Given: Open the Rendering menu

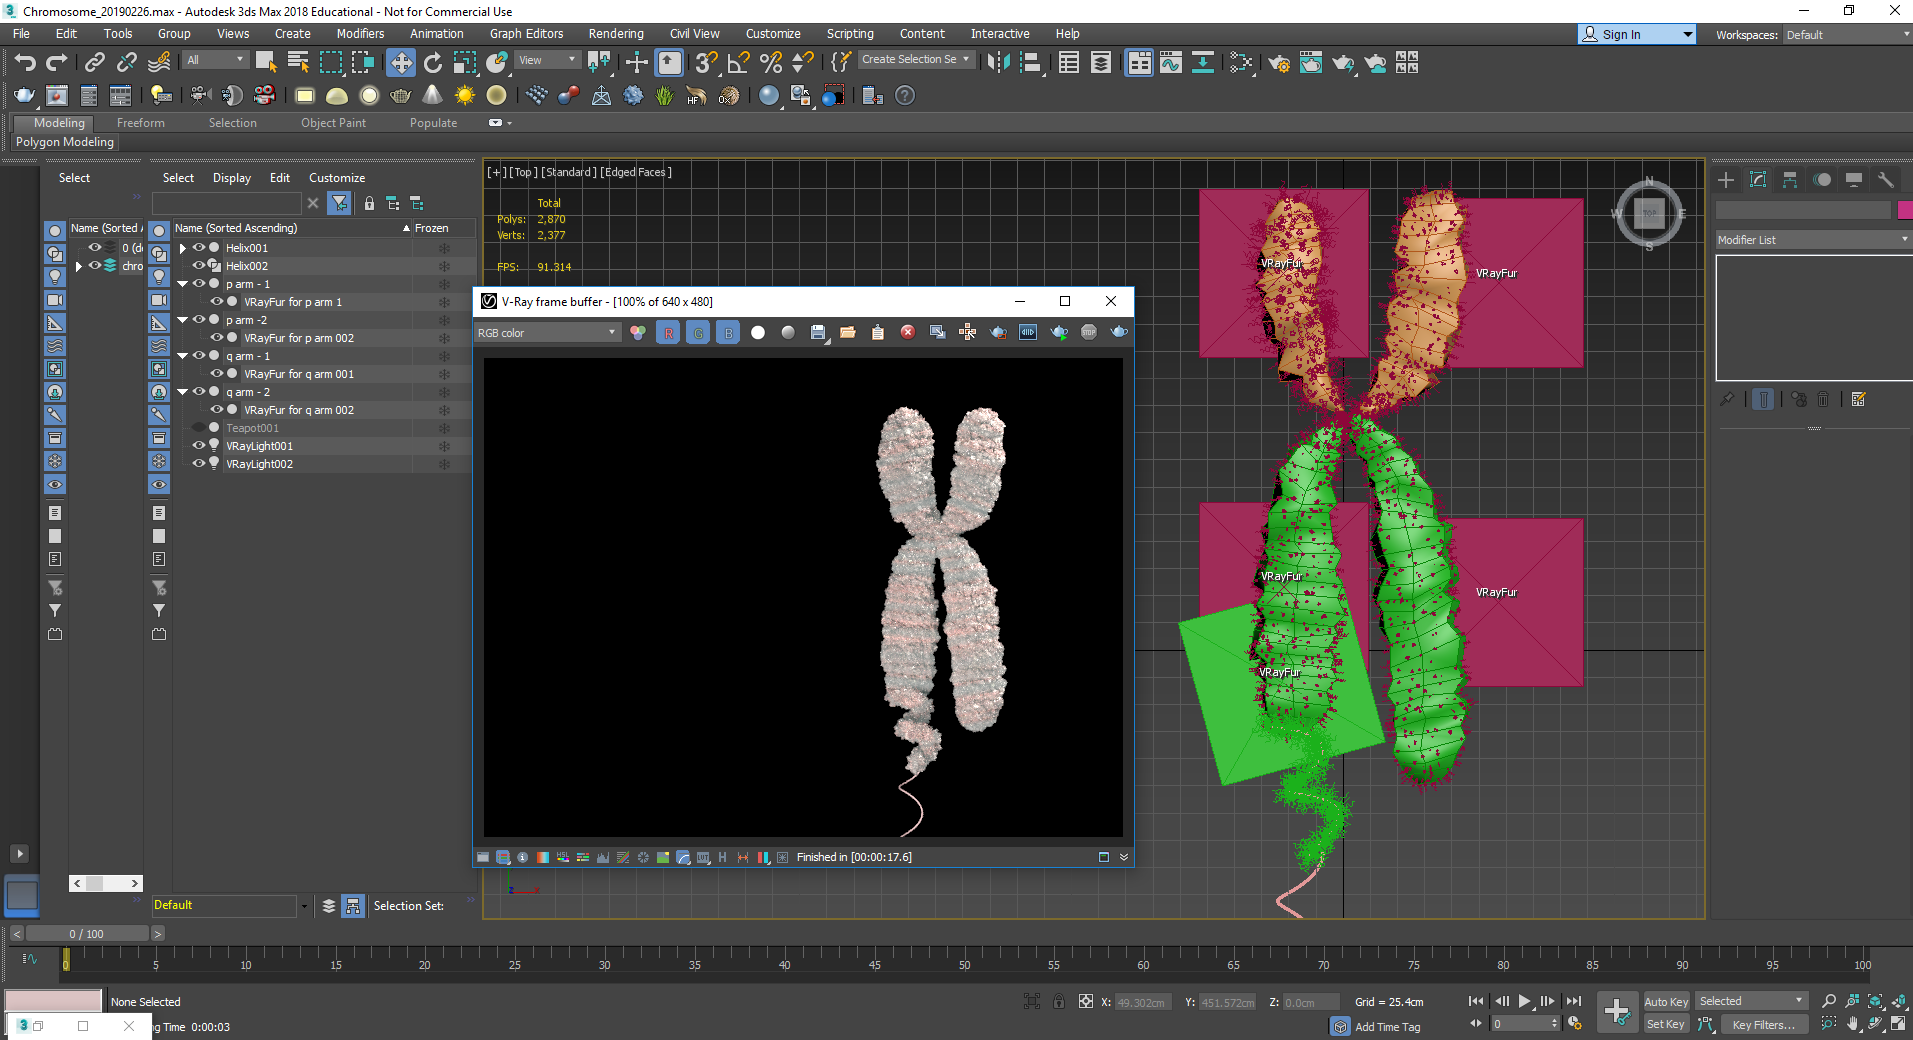Looking at the screenshot, I should [615, 34].
